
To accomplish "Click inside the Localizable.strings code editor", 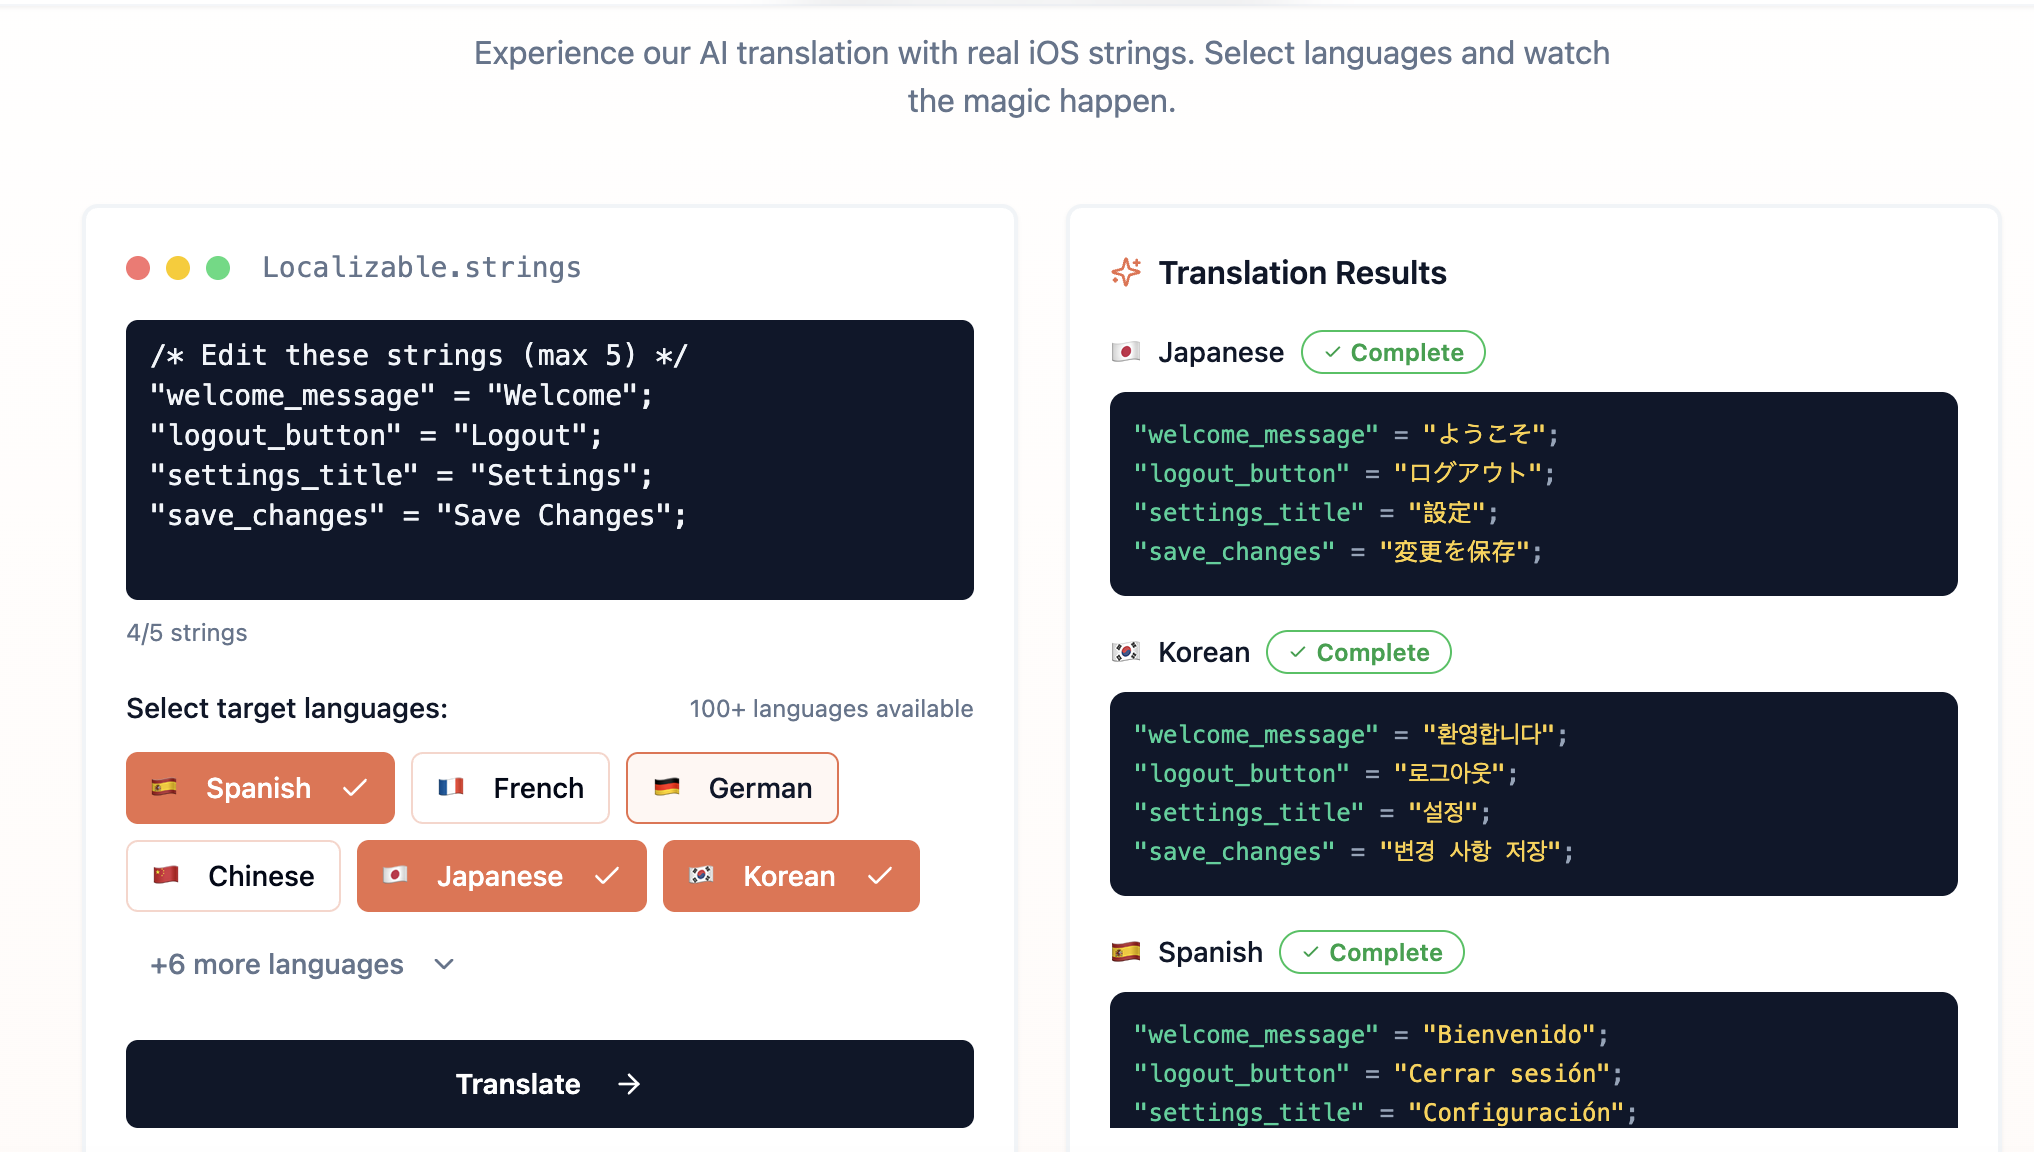I will point(549,460).
